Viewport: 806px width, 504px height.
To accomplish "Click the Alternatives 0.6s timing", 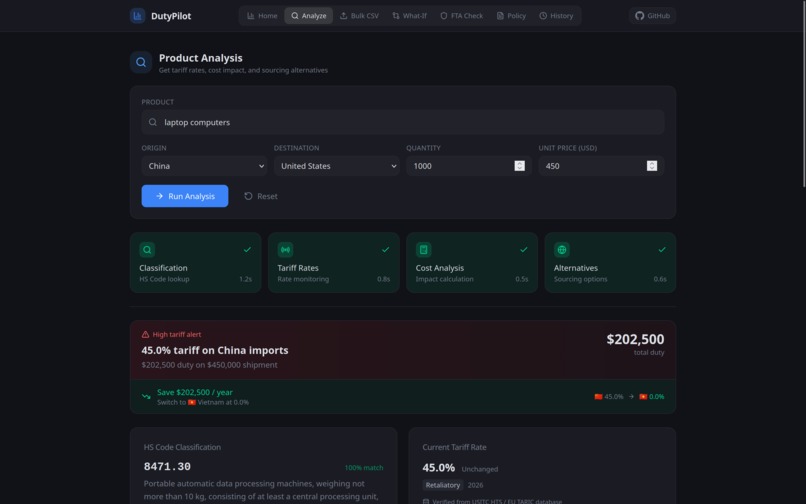I will coord(660,279).
